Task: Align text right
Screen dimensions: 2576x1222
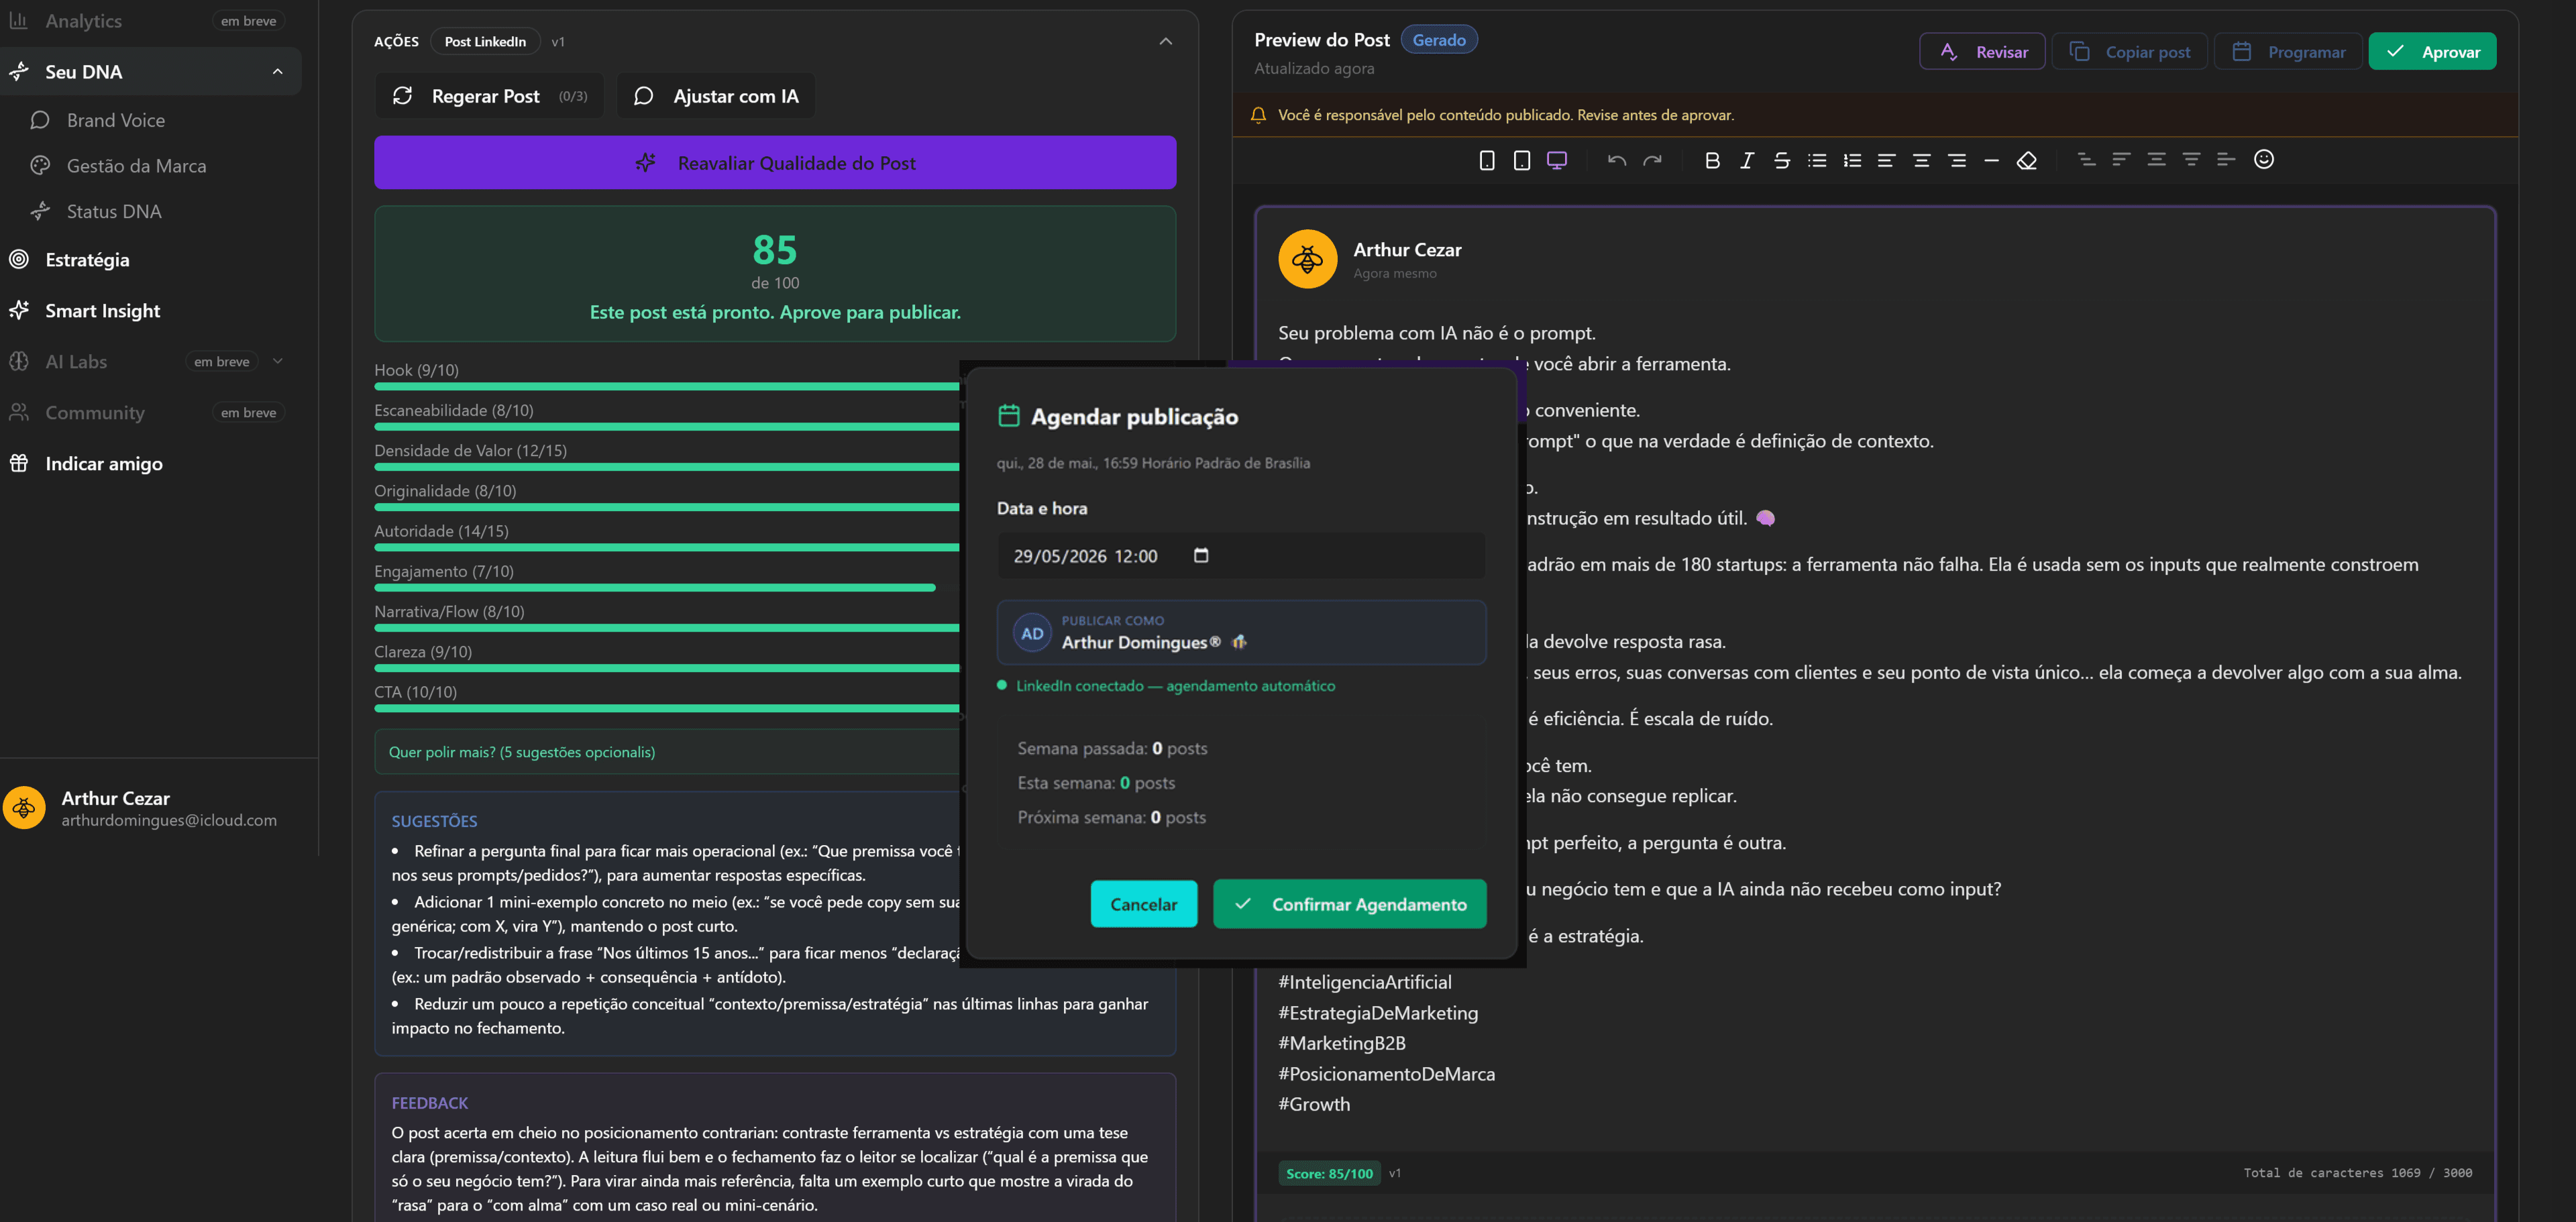Action: coord(1957,160)
